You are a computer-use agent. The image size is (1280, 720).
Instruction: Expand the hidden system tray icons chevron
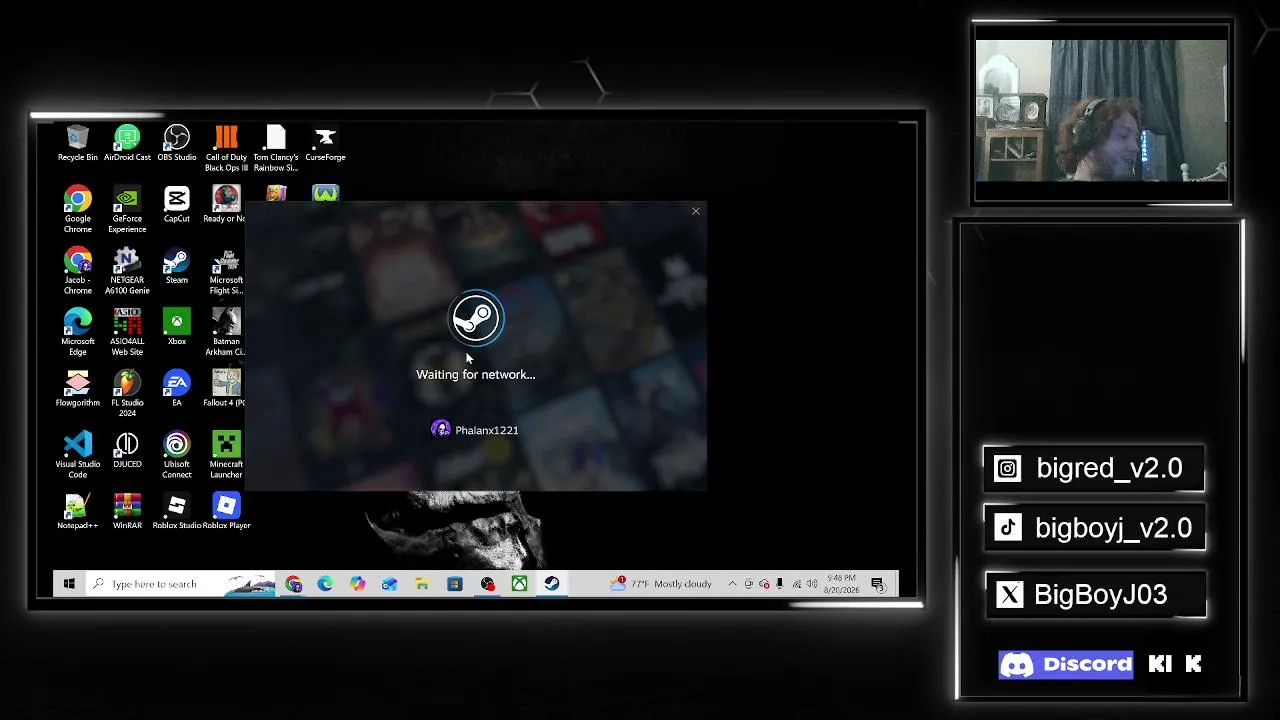point(732,584)
